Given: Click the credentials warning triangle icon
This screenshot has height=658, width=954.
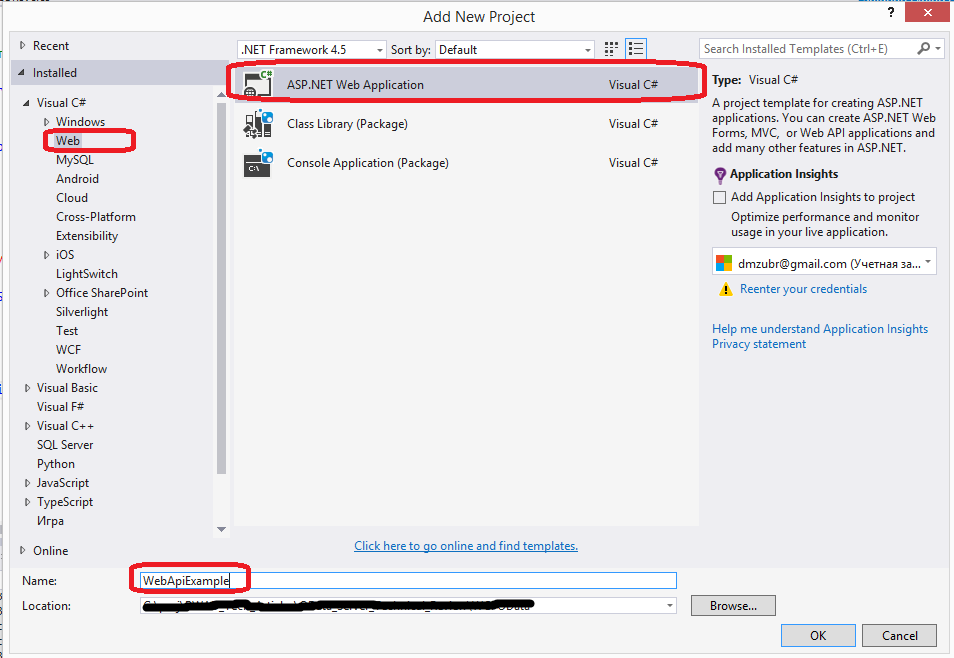Looking at the screenshot, I should point(725,289).
